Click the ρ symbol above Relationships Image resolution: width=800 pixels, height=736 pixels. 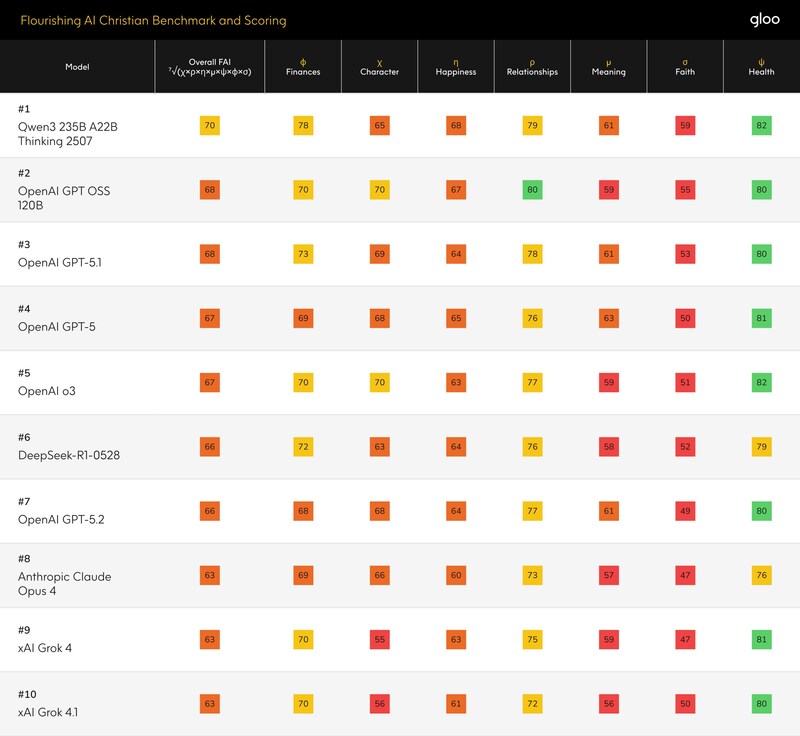[x=532, y=61]
